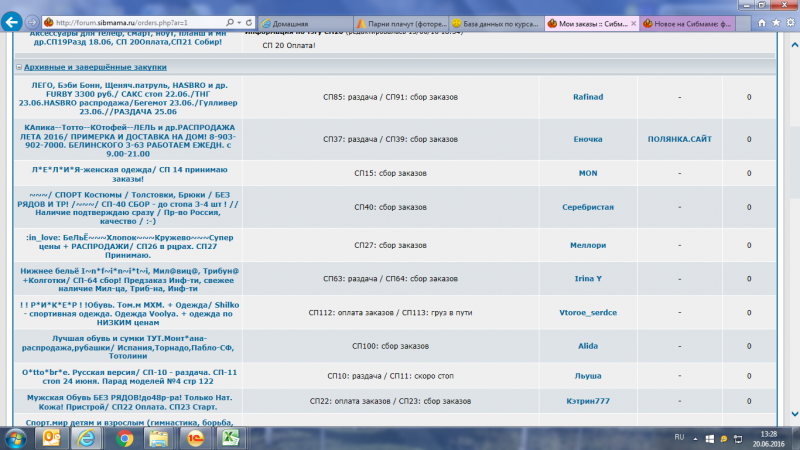Open organizer Irina Y profile
This screenshot has width=800, height=450.
click(x=588, y=279)
